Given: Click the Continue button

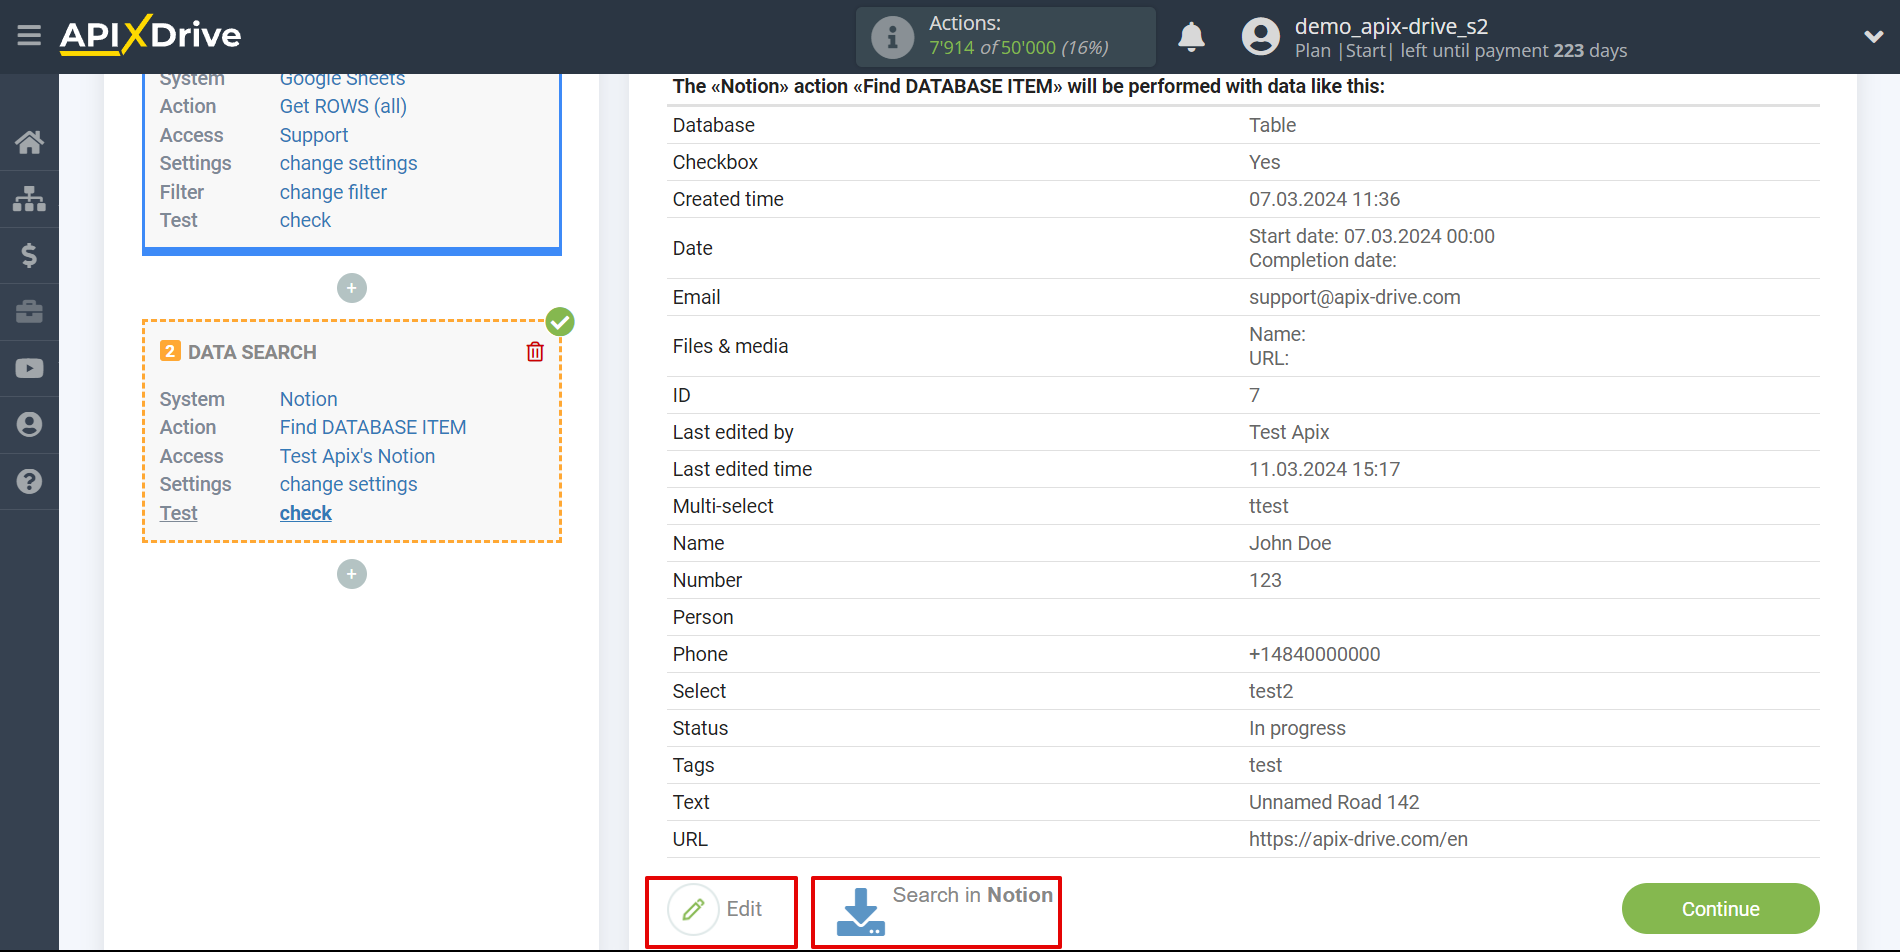Looking at the screenshot, I should pyautogui.click(x=1720, y=909).
